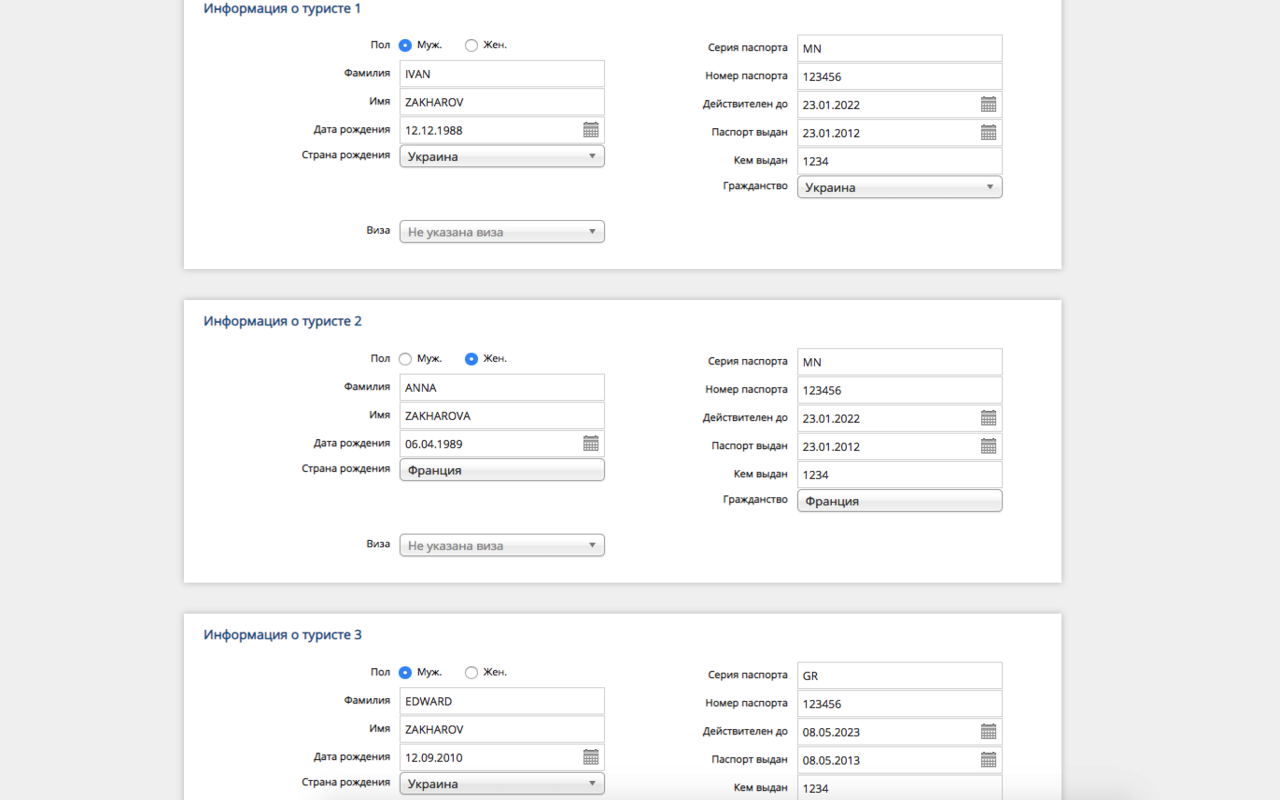The width and height of the screenshot is (1280, 800).
Task: Open tourist 2 citizenship dropdown Франция
Action: 900,501
